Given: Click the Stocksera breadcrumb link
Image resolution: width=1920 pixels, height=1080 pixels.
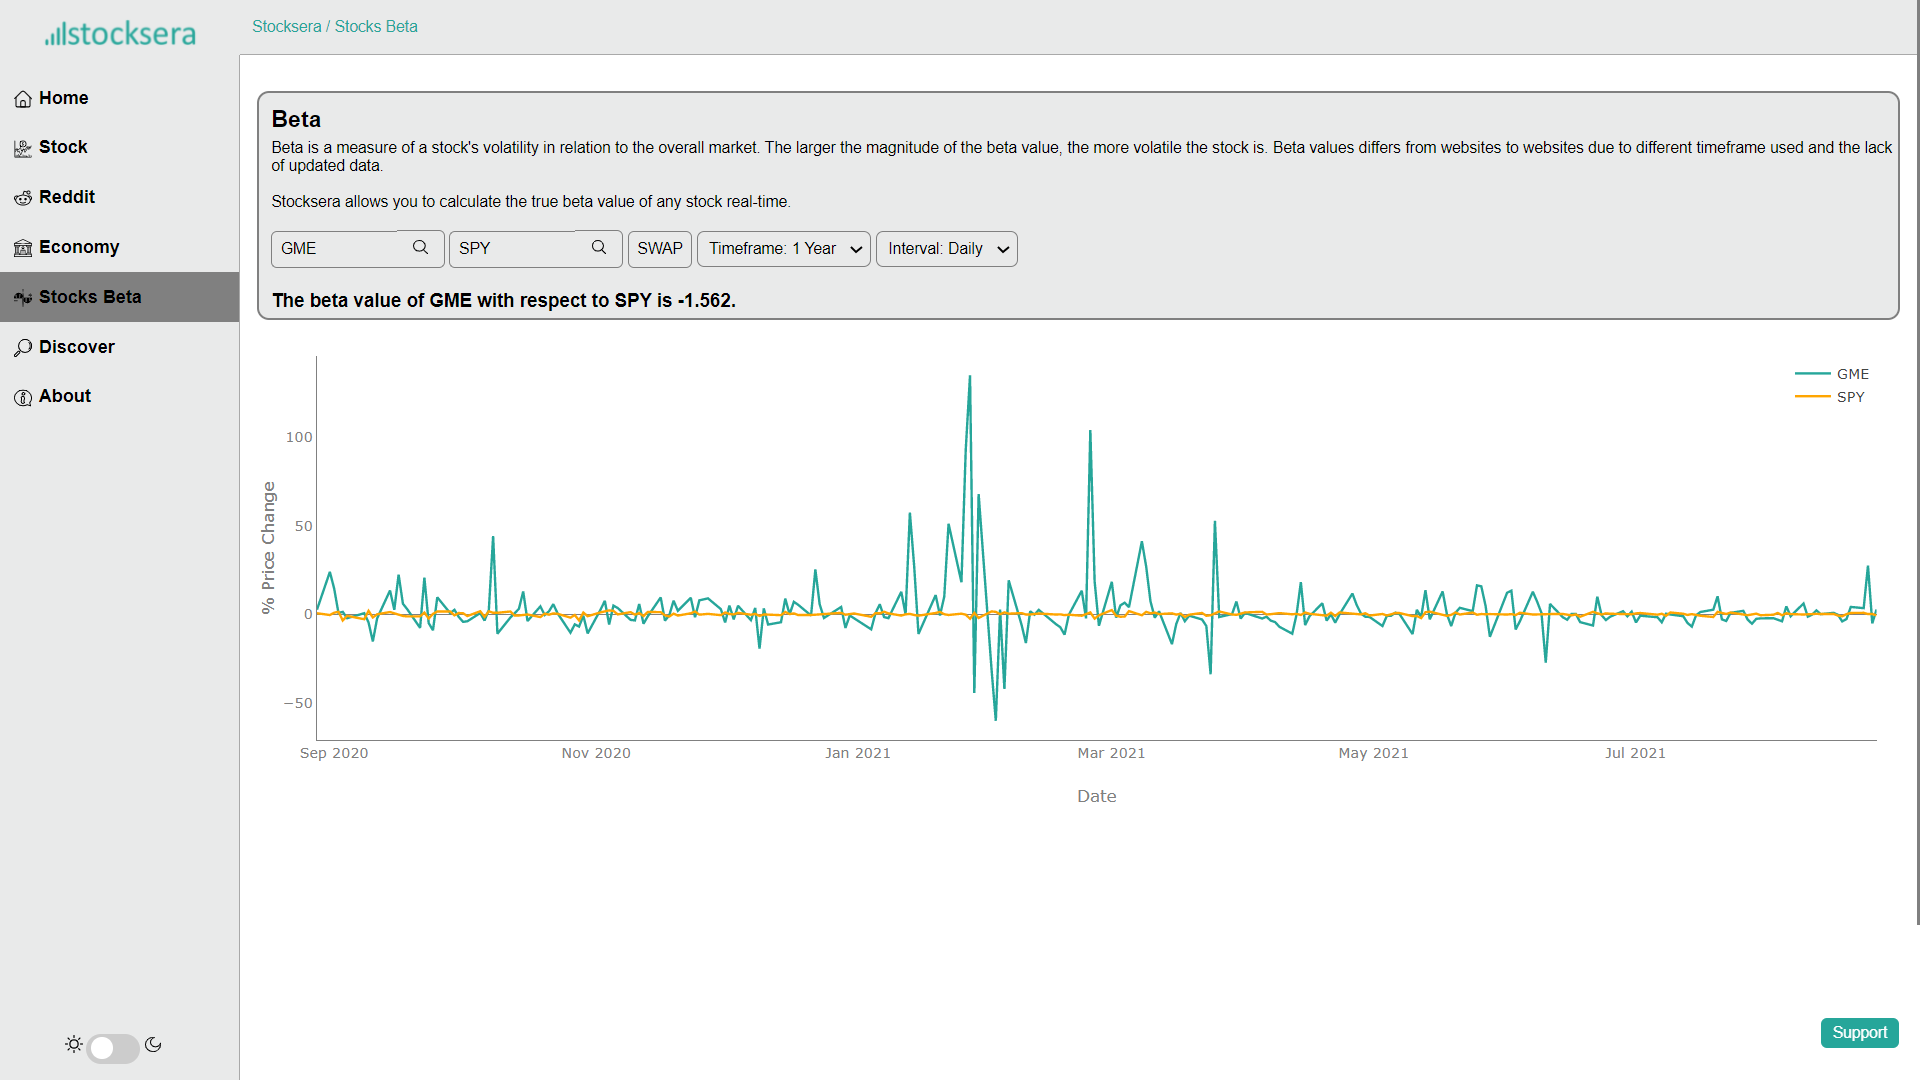Looking at the screenshot, I should pyautogui.click(x=286, y=27).
